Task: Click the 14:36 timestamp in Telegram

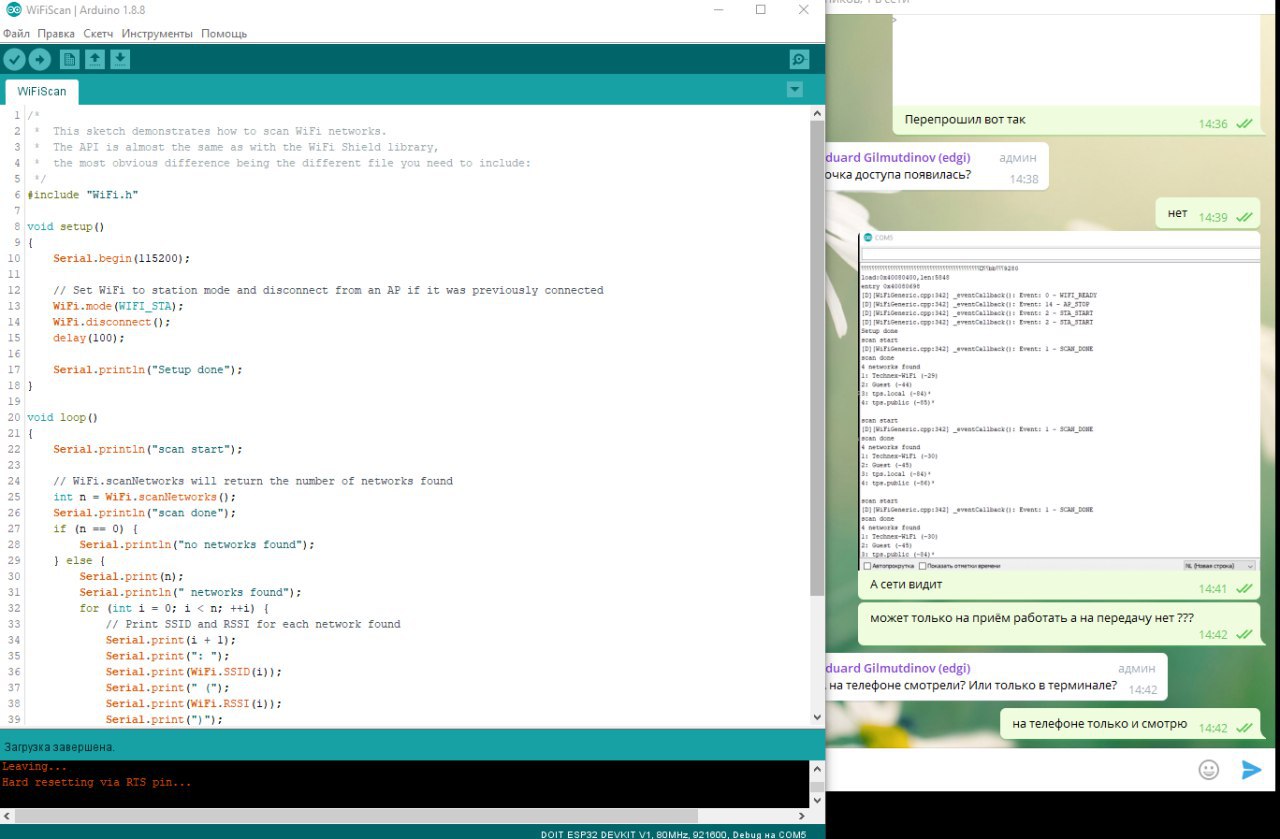Action: (x=1213, y=124)
